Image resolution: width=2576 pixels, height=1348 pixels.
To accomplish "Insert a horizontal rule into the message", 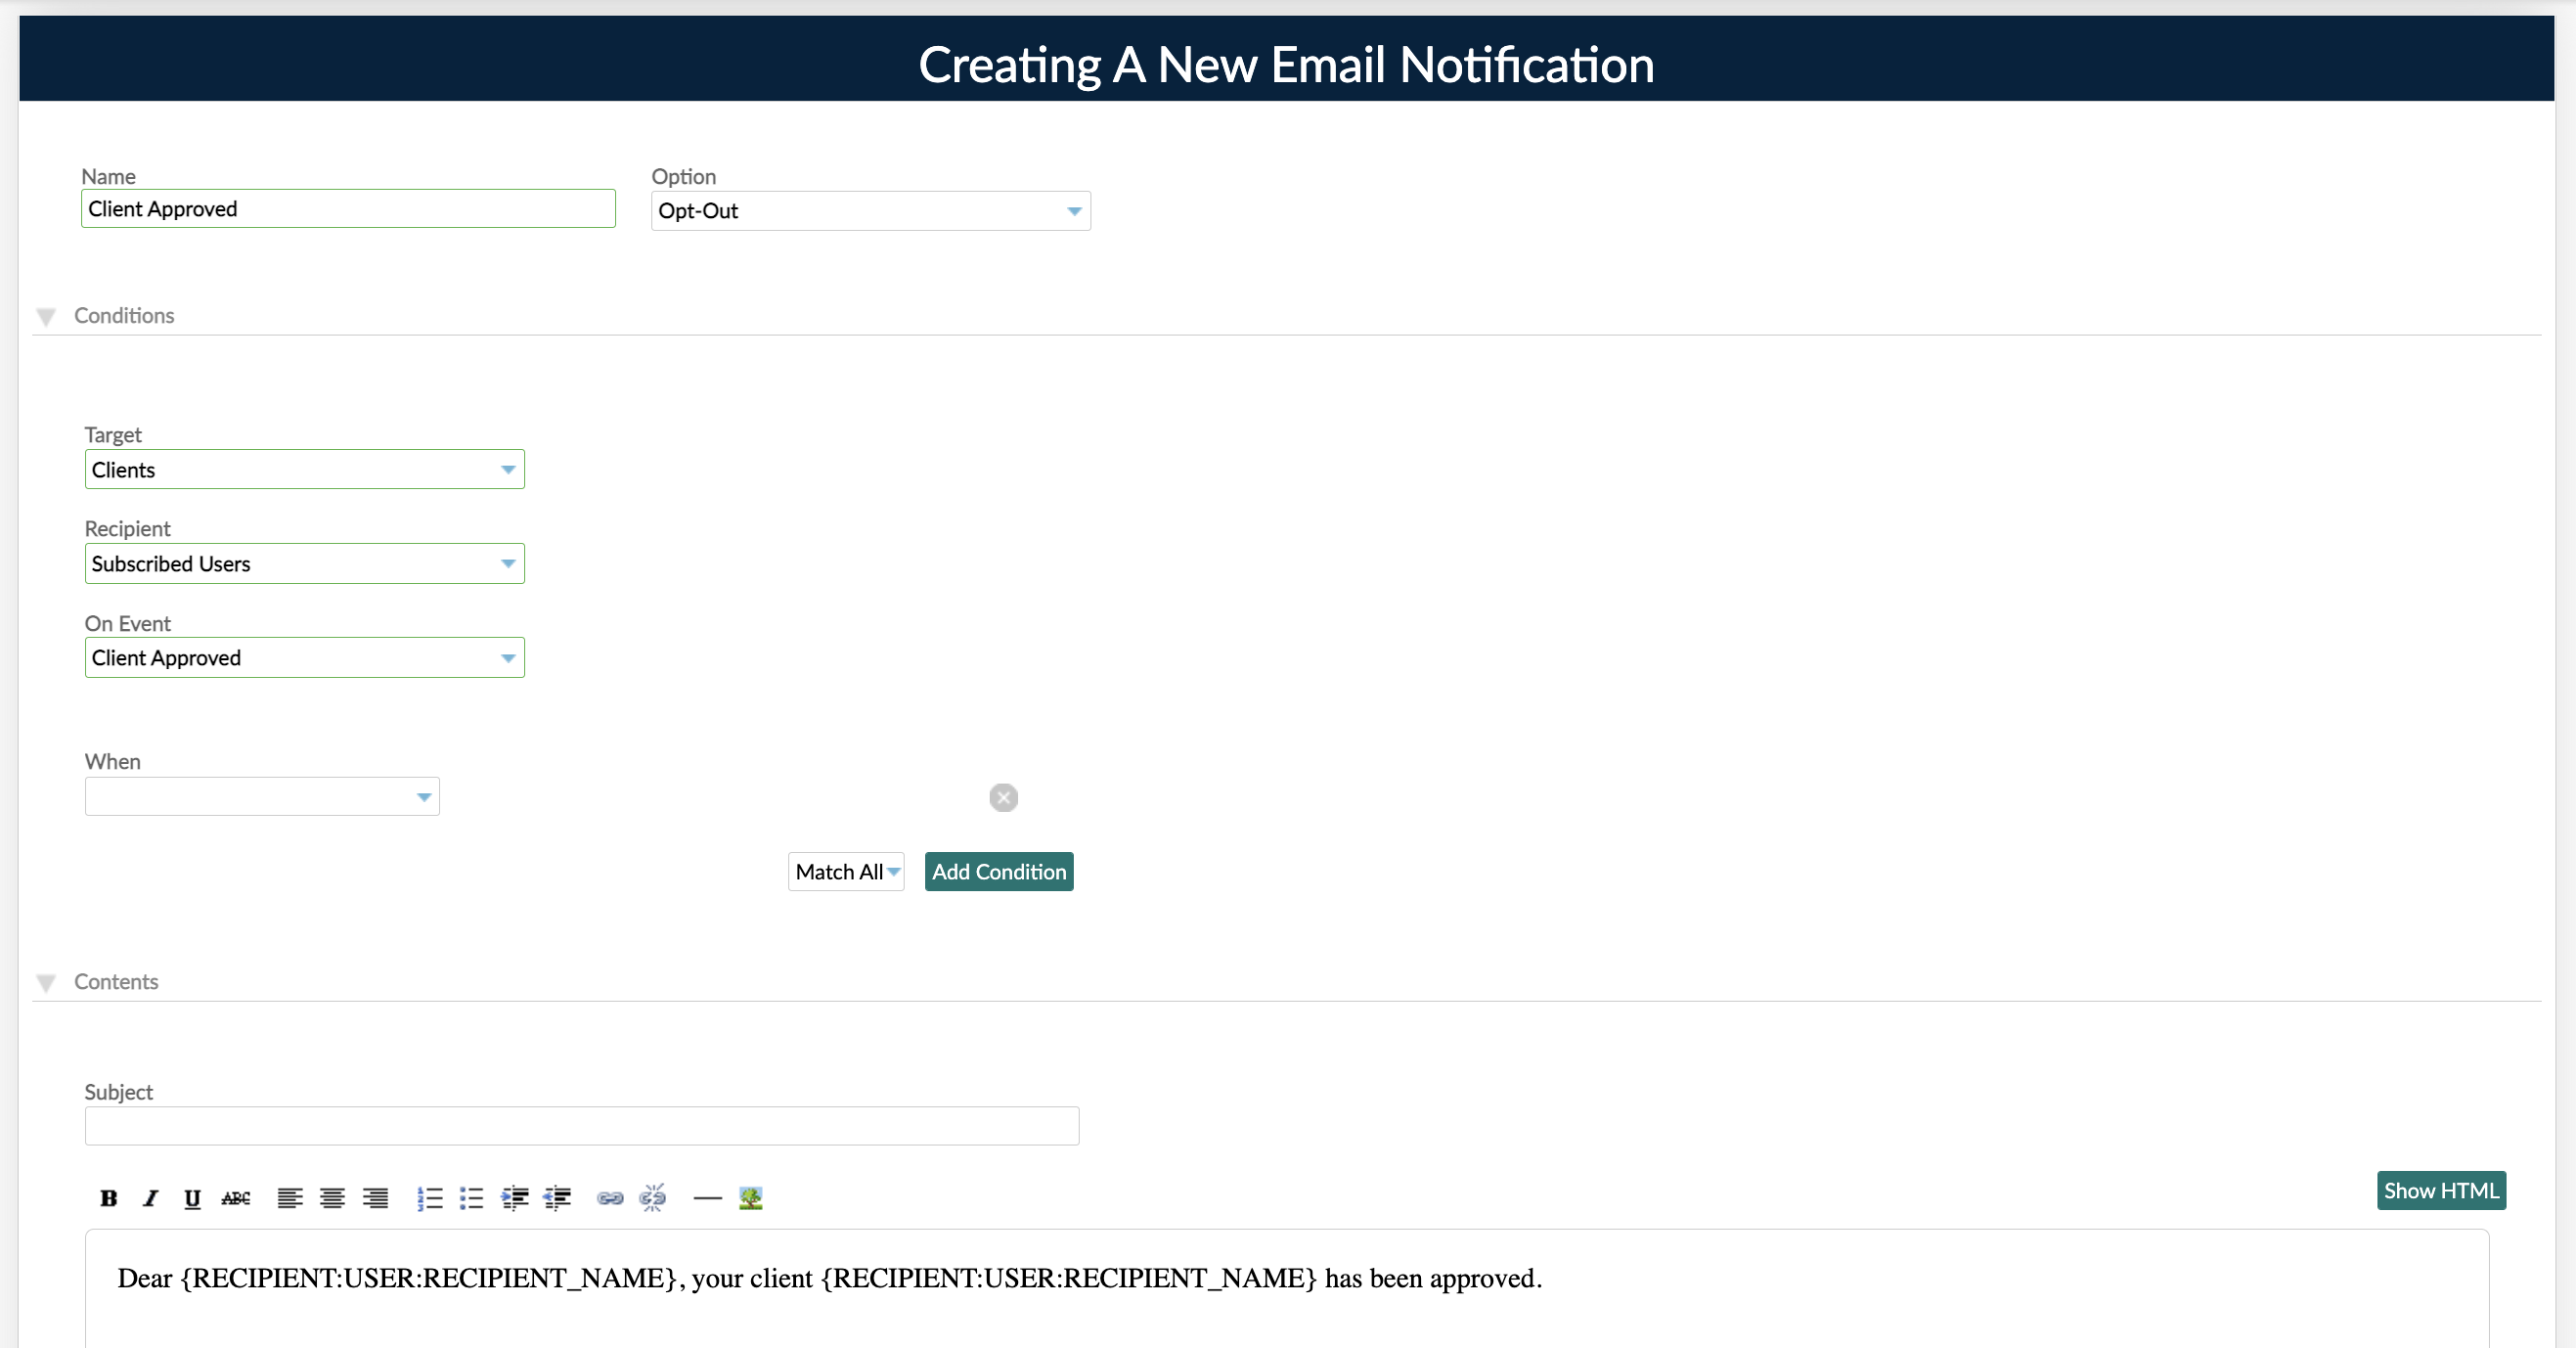I will pyautogui.click(x=707, y=1198).
